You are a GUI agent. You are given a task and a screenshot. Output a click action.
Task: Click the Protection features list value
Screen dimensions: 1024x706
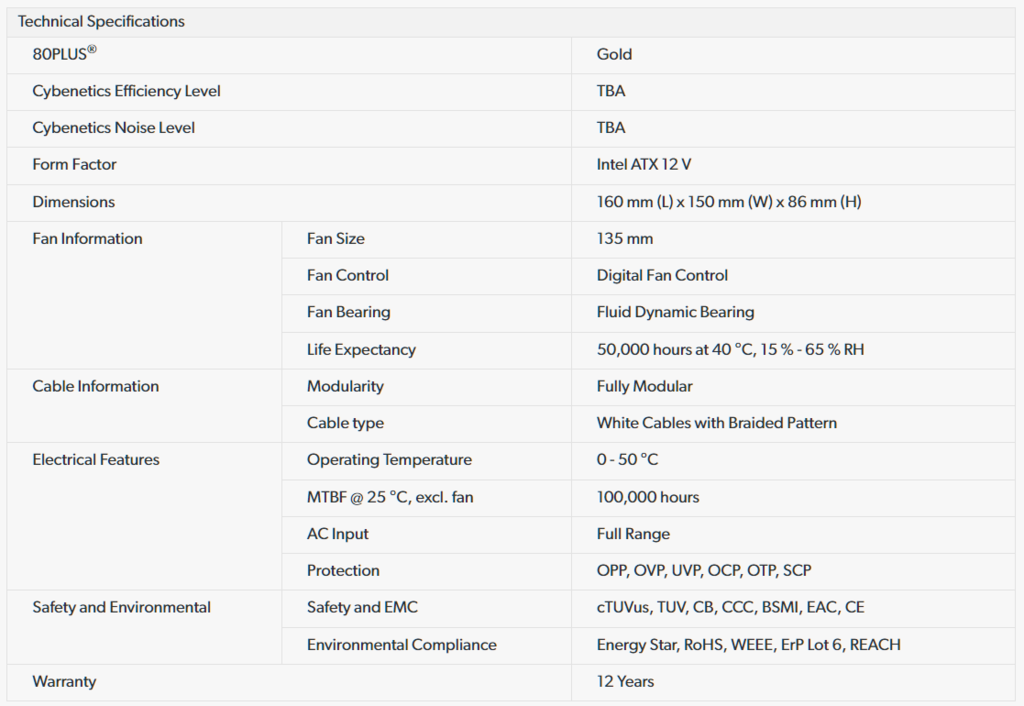(x=703, y=571)
